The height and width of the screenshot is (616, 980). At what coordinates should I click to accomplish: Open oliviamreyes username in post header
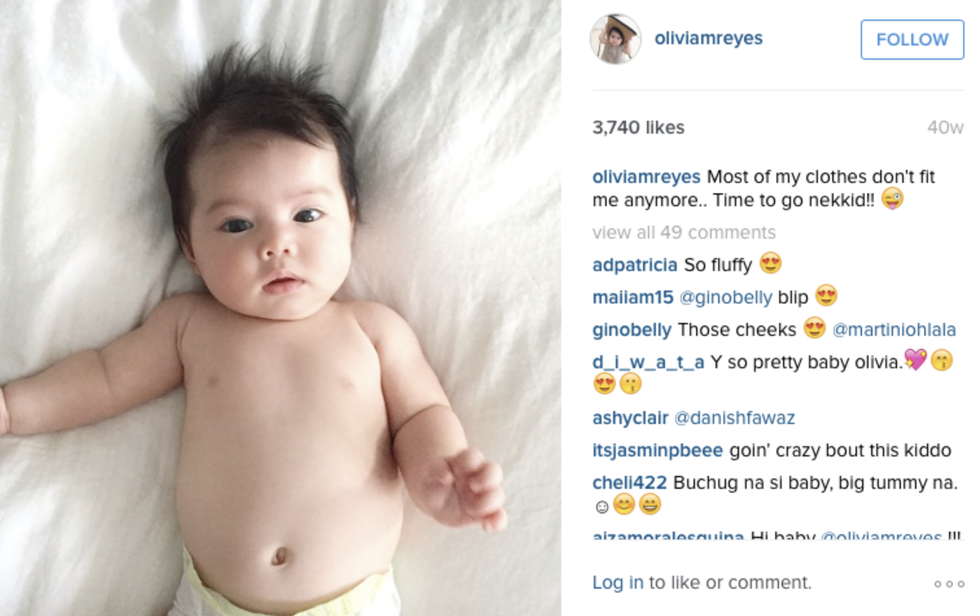(x=708, y=38)
